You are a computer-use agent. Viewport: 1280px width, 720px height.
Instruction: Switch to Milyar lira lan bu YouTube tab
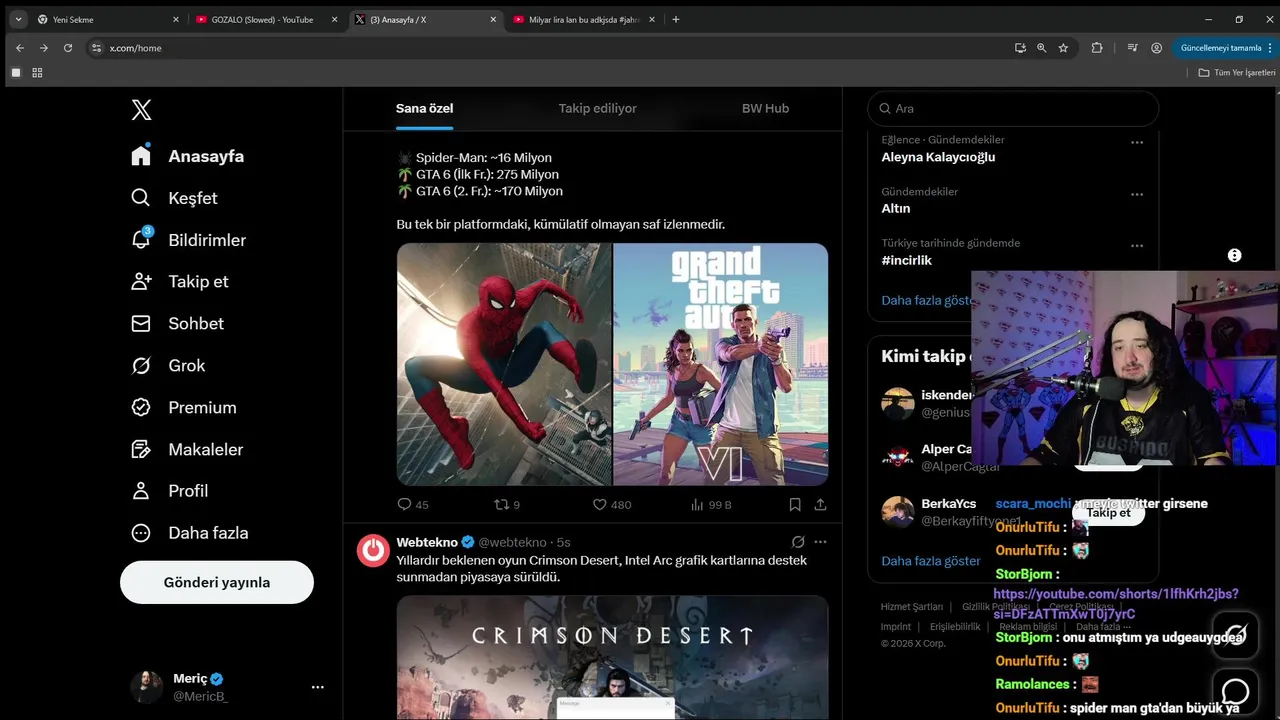click(584, 19)
